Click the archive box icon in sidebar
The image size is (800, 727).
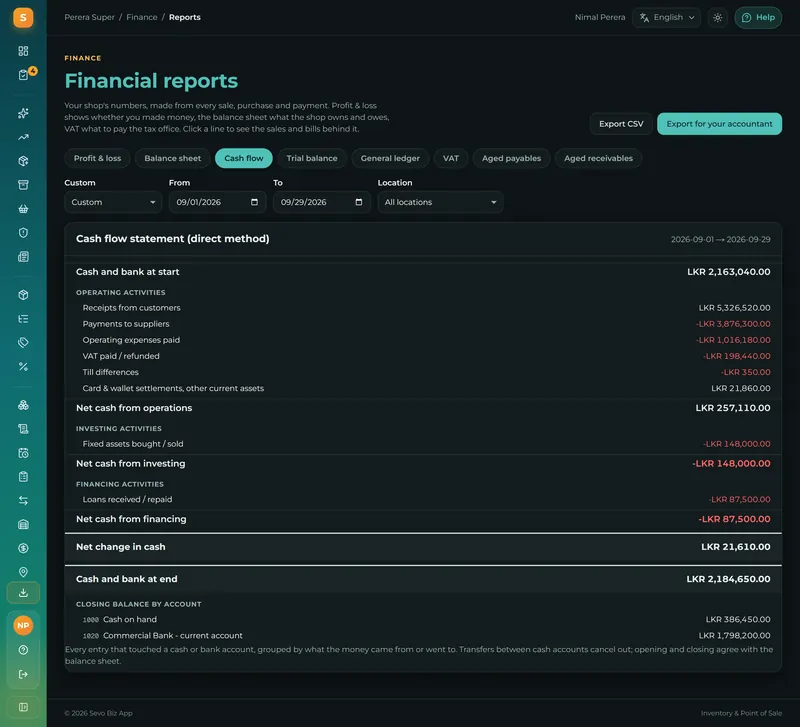23,185
